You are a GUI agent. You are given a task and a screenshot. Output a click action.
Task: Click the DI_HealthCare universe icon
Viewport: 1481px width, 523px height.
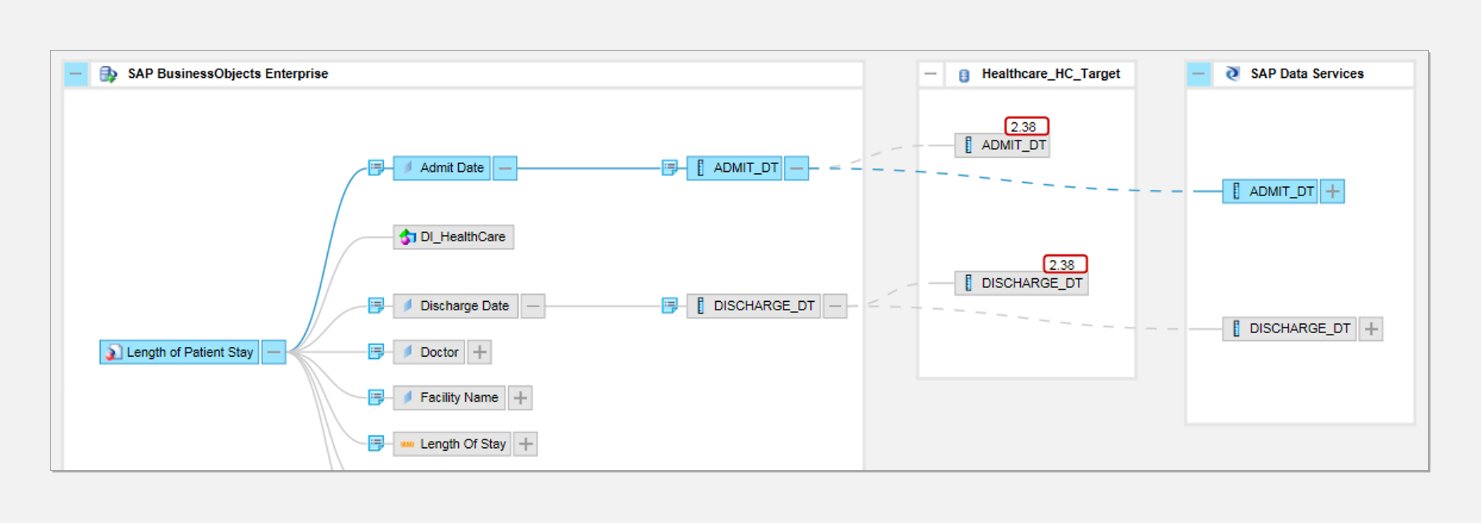pos(407,237)
